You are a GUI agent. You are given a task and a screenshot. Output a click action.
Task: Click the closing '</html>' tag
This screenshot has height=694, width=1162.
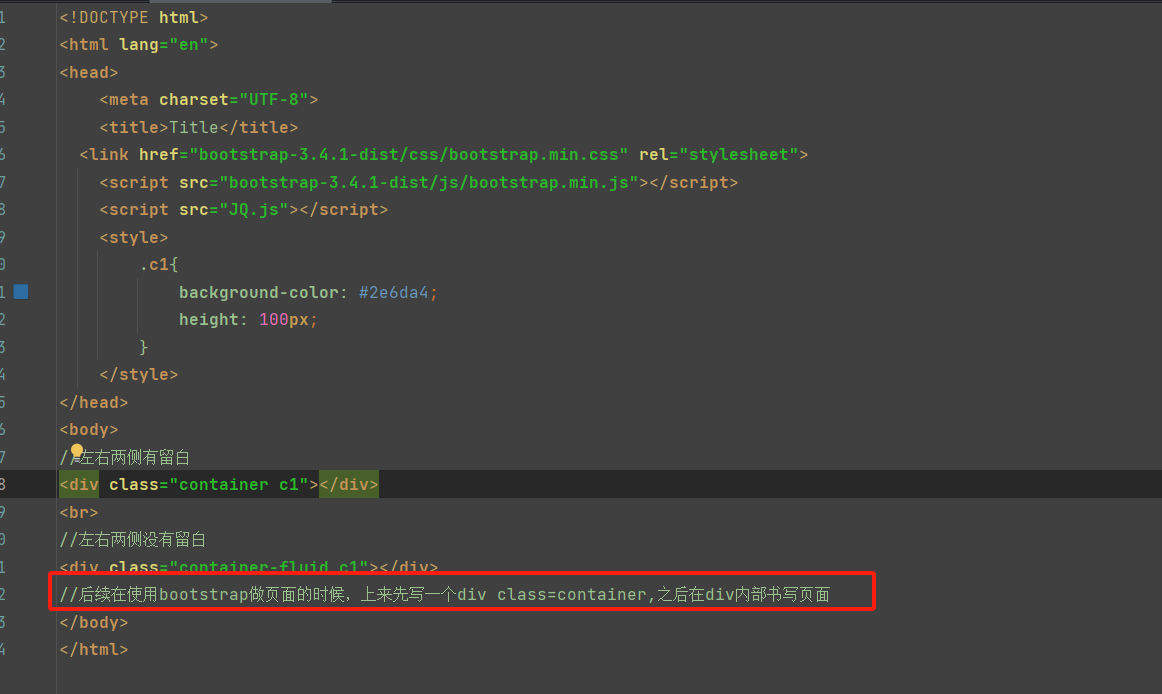pos(94,650)
